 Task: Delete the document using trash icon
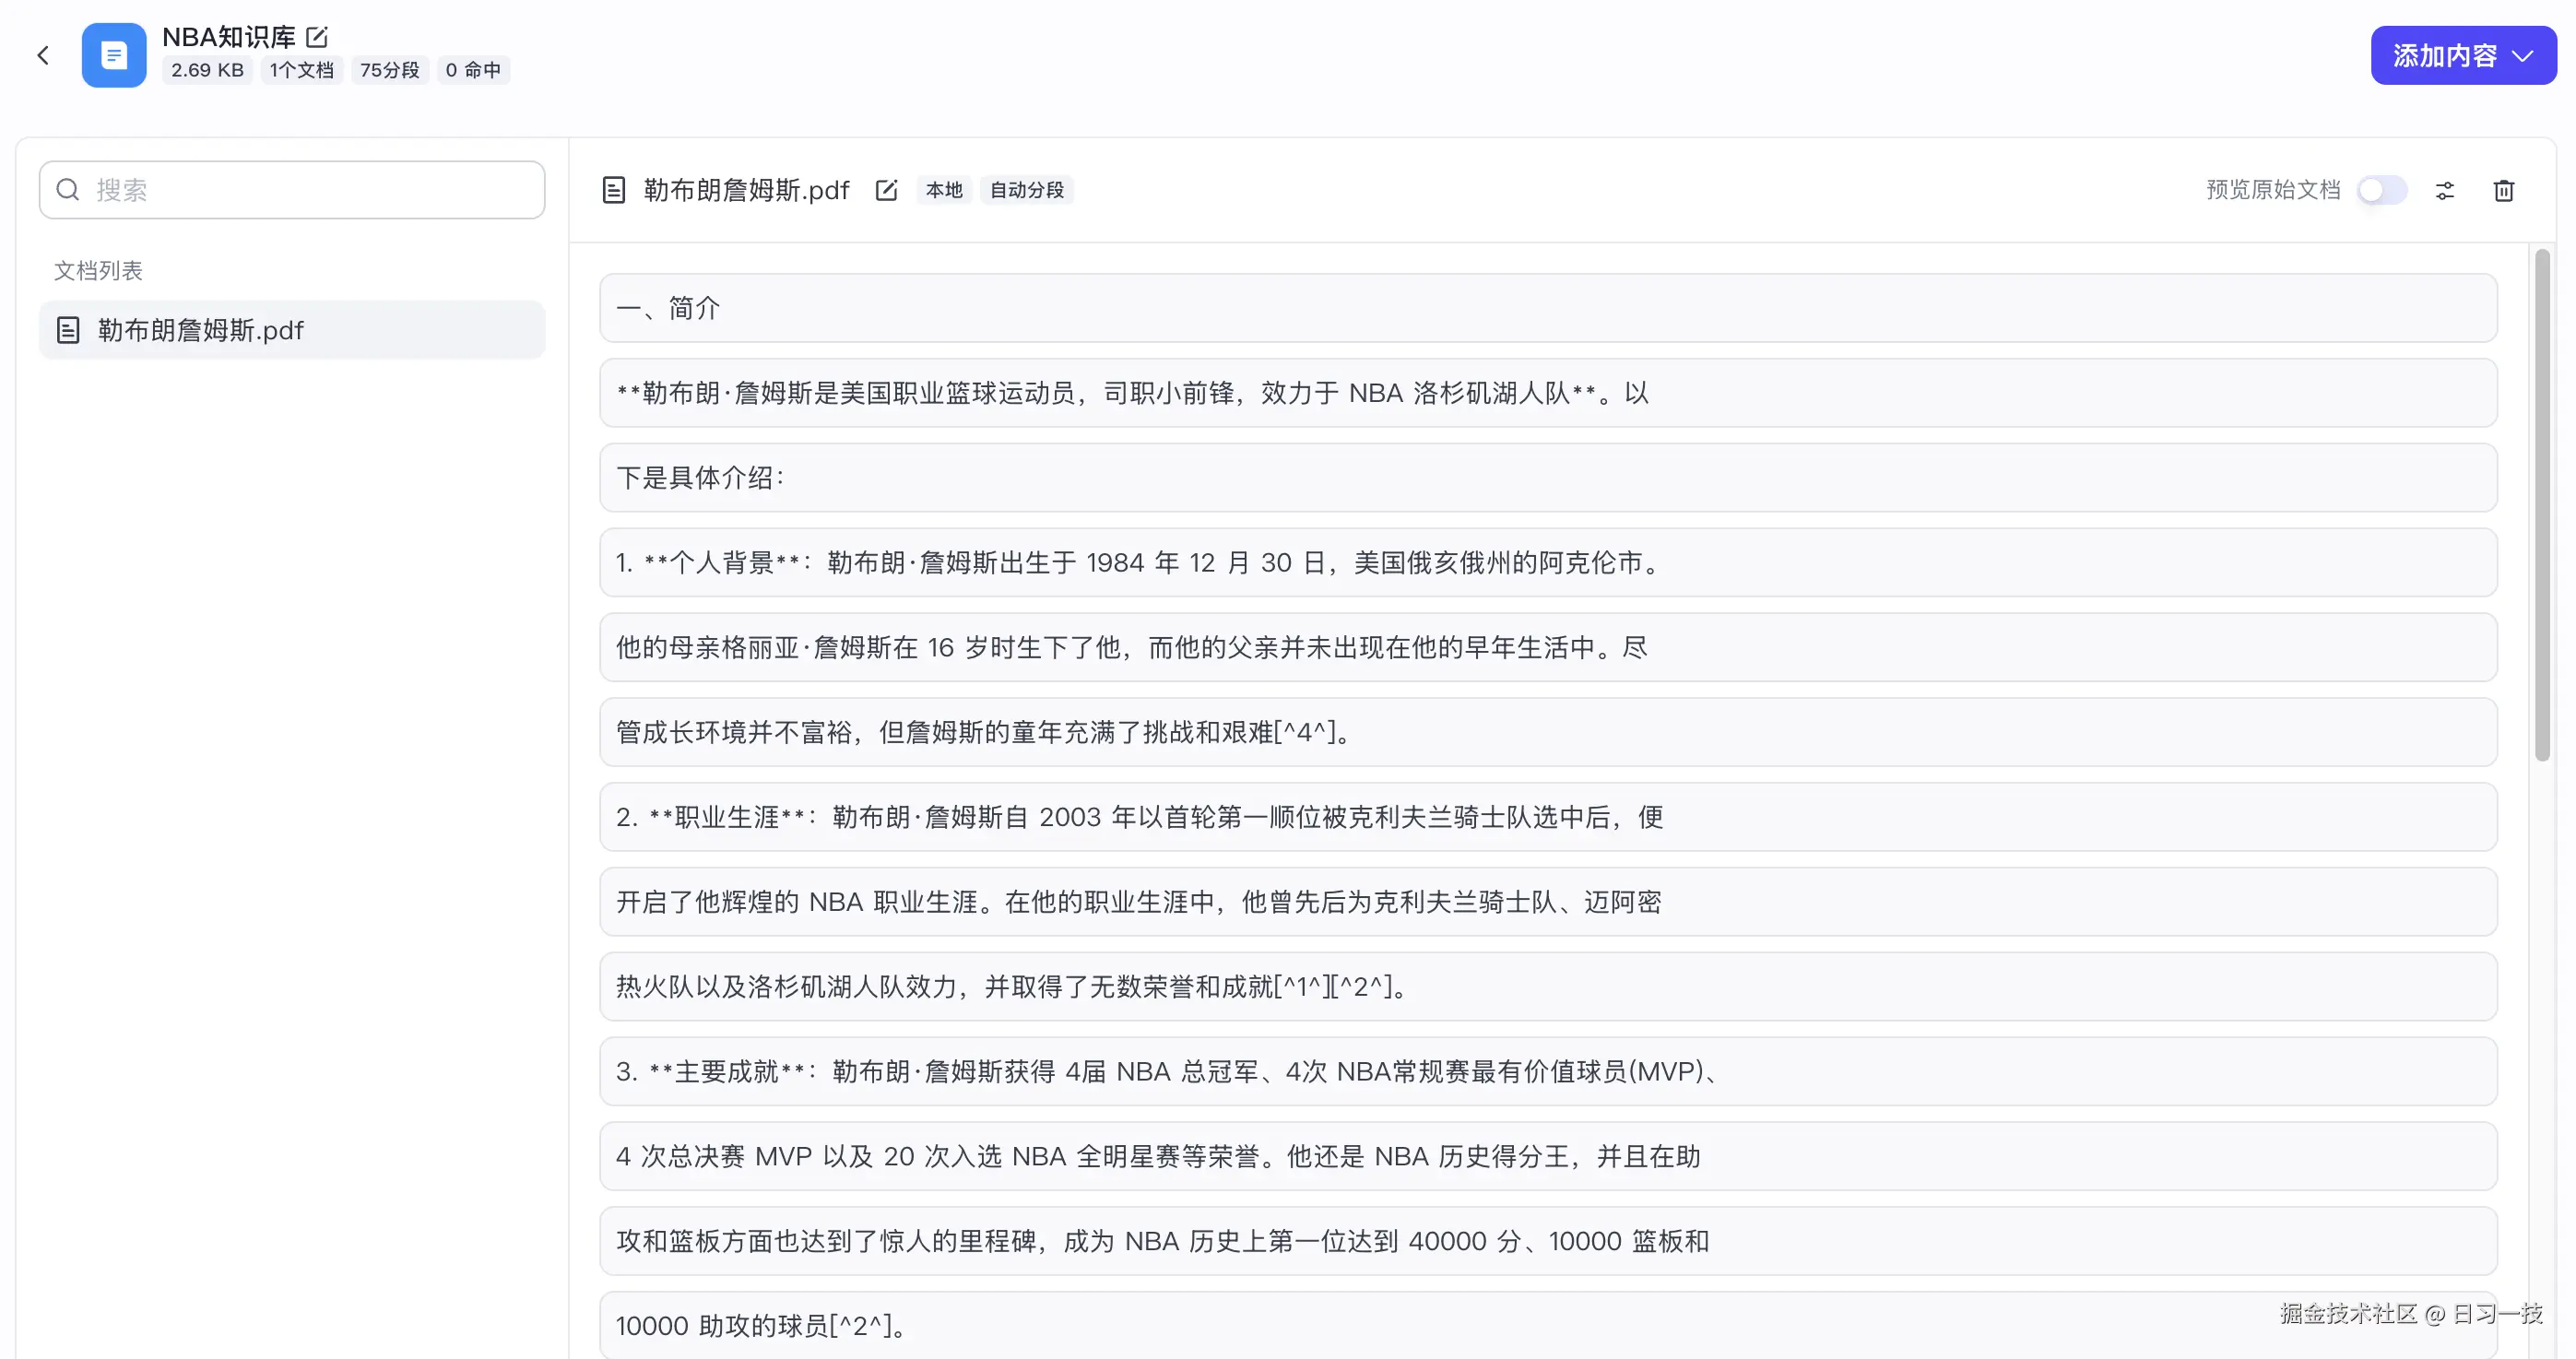tap(2504, 190)
